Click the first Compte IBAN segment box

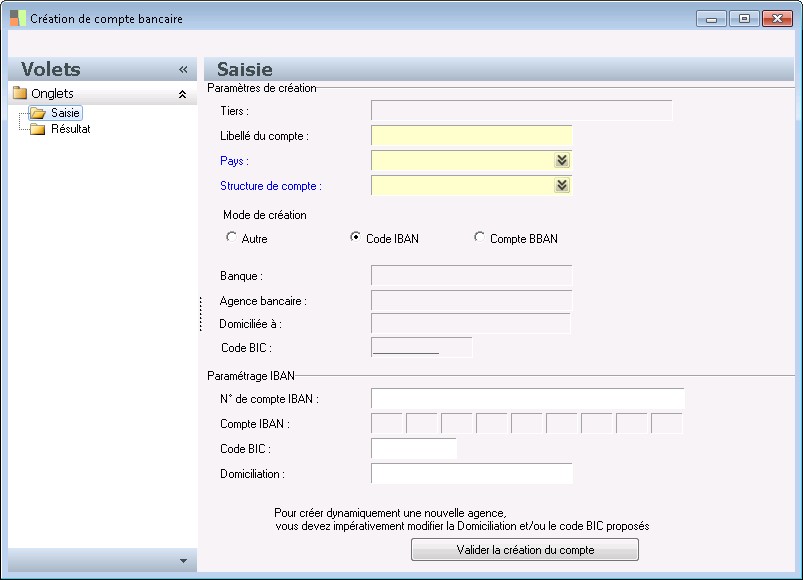point(387,424)
